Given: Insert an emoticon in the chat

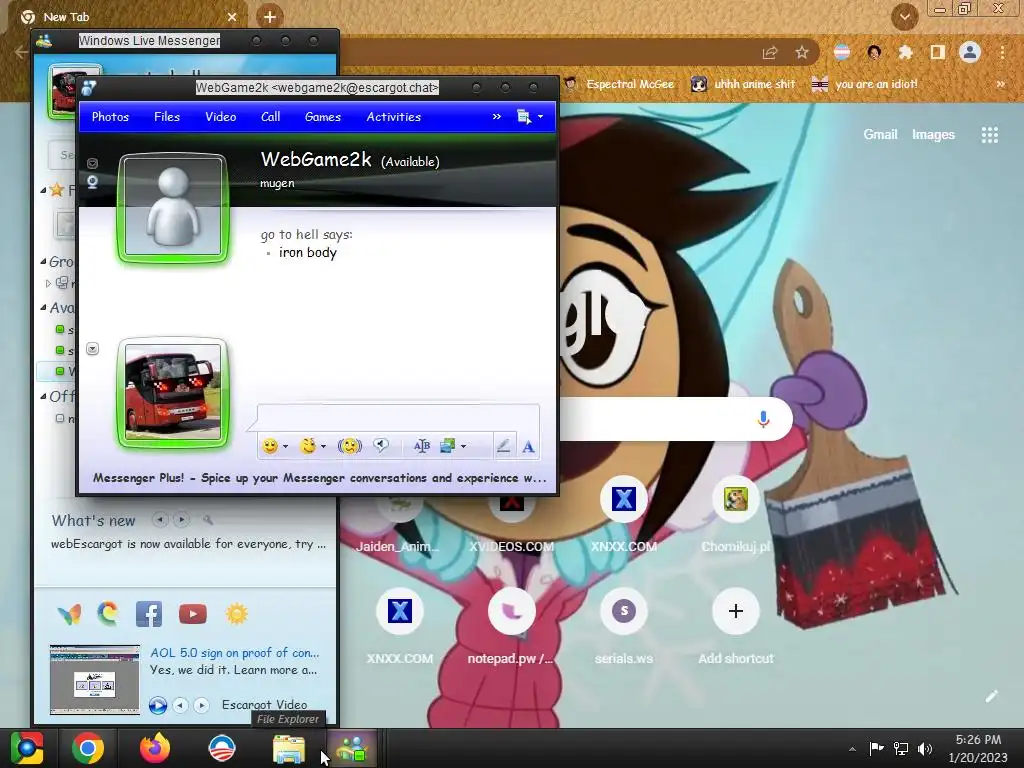Looking at the screenshot, I should tap(270, 446).
